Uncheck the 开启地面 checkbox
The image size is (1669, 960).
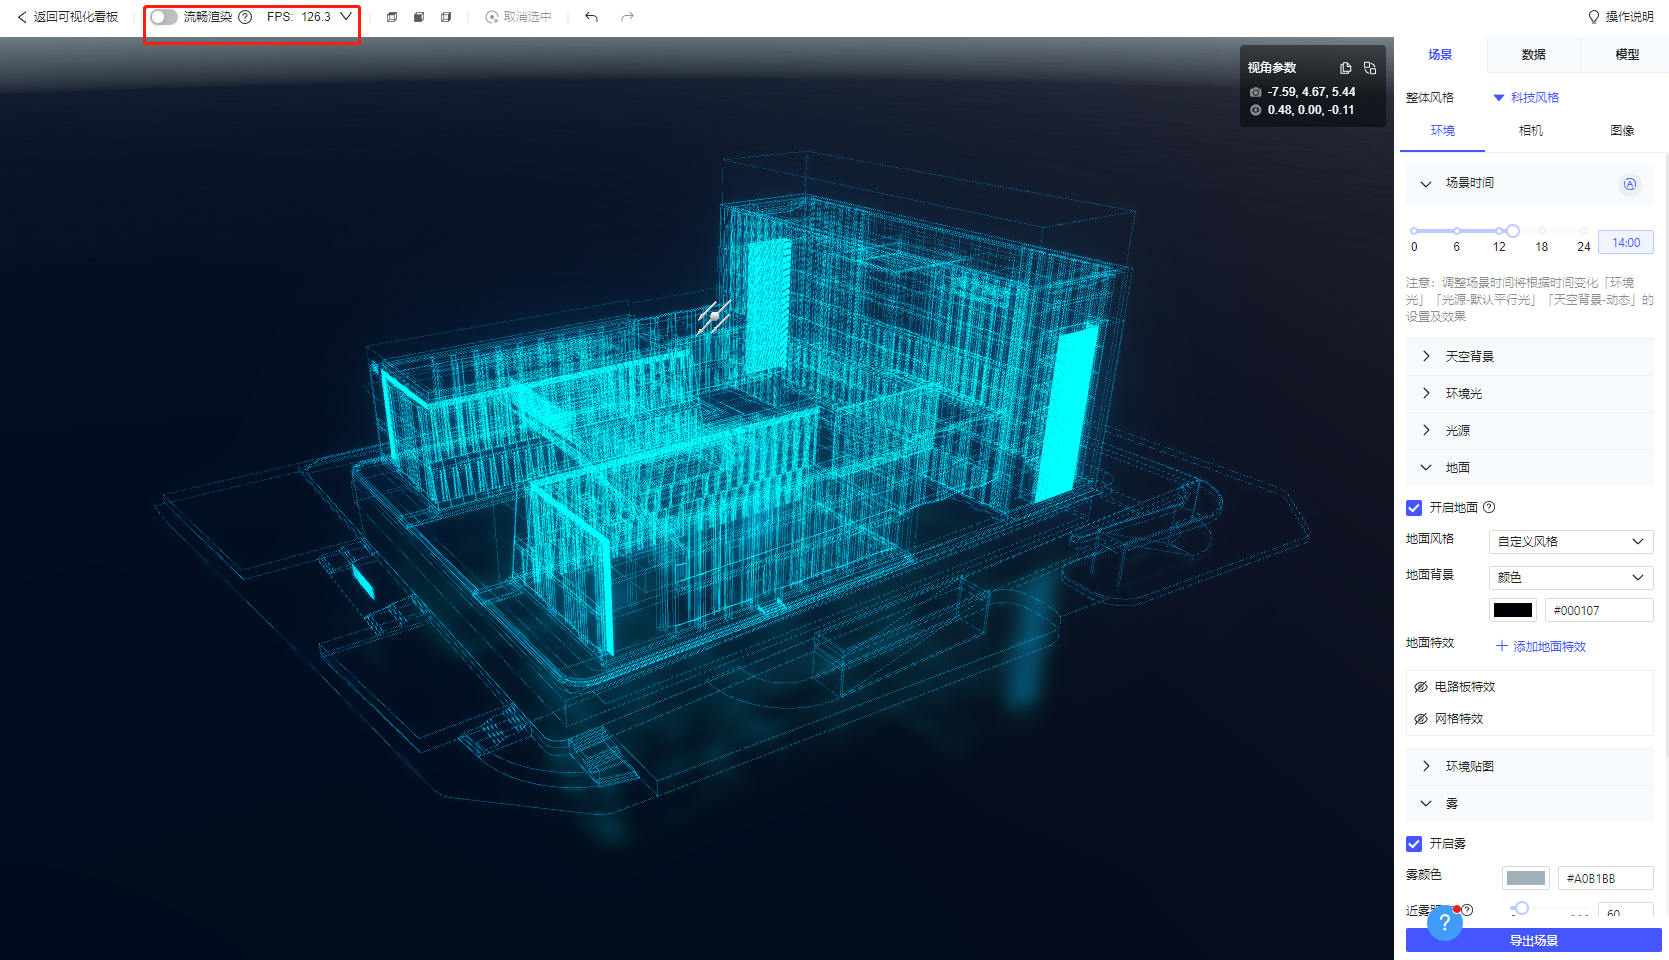1414,508
